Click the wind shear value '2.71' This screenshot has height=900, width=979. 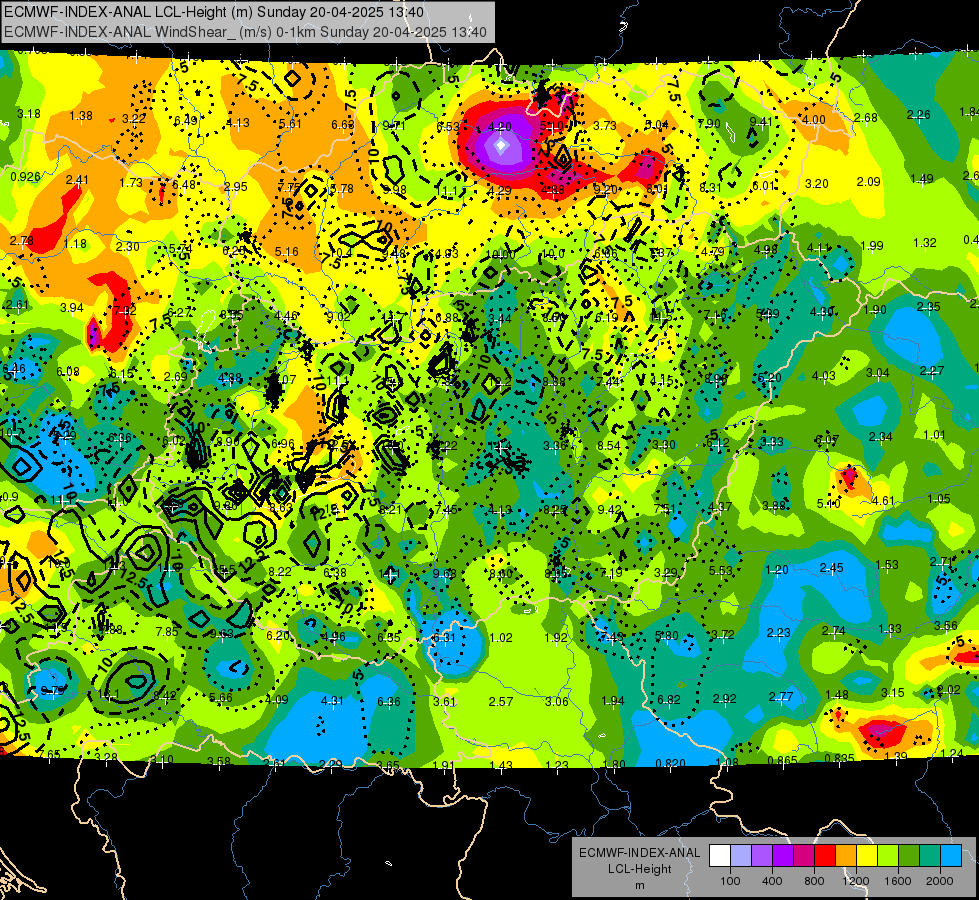coord(942,562)
